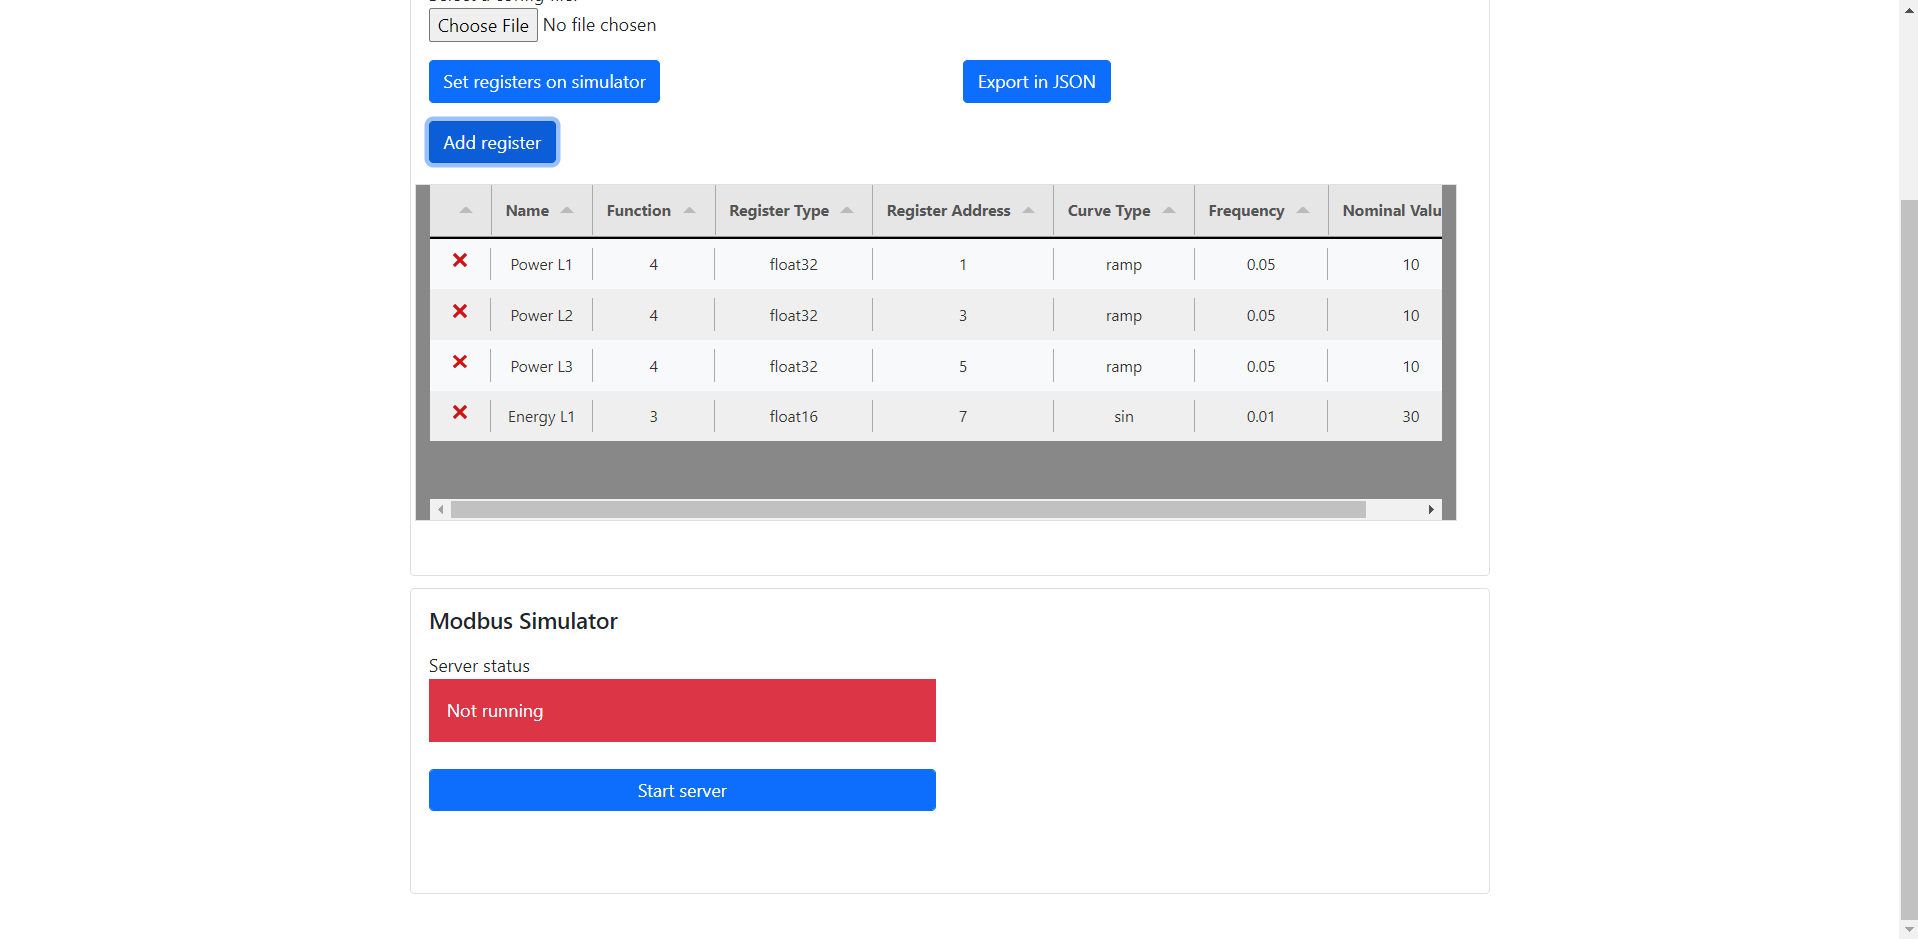The image size is (1918, 939).
Task: Set registers on the simulator
Action: coord(544,81)
